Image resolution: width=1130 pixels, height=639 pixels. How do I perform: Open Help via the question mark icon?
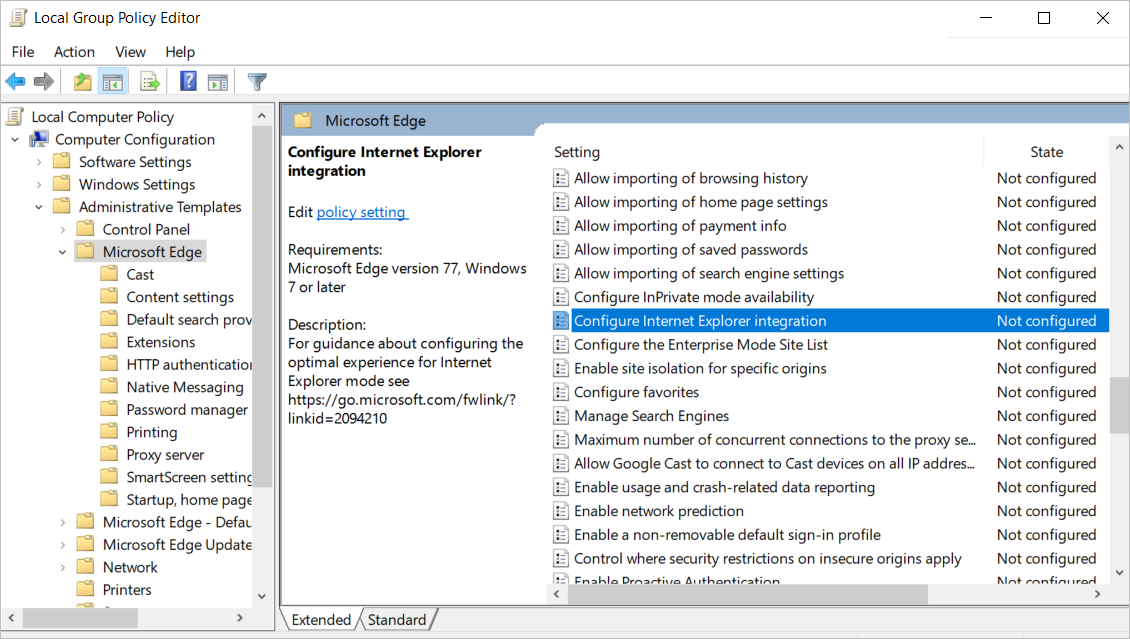(188, 82)
